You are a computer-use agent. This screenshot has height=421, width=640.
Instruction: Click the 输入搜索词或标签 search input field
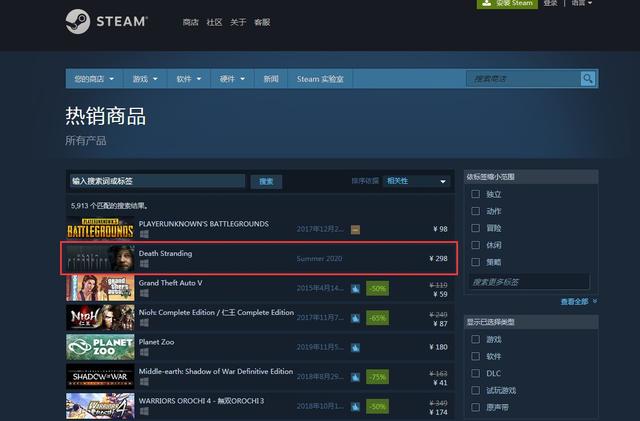tap(156, 181)
